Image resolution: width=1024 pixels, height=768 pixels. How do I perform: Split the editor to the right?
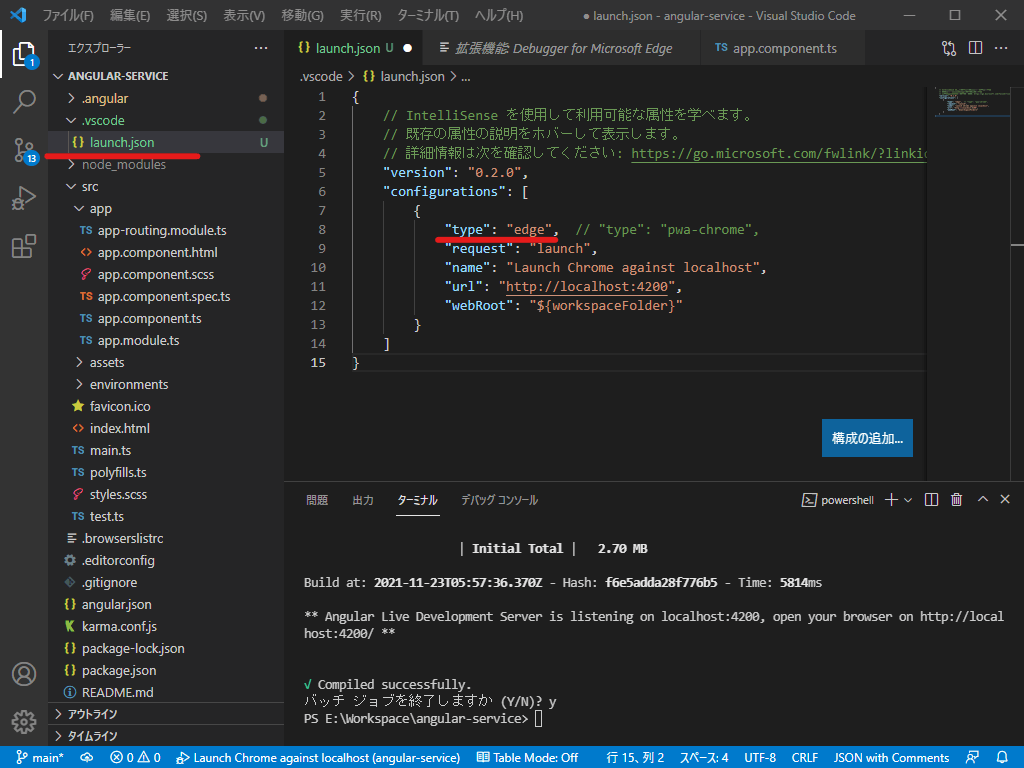click(975, 48)
